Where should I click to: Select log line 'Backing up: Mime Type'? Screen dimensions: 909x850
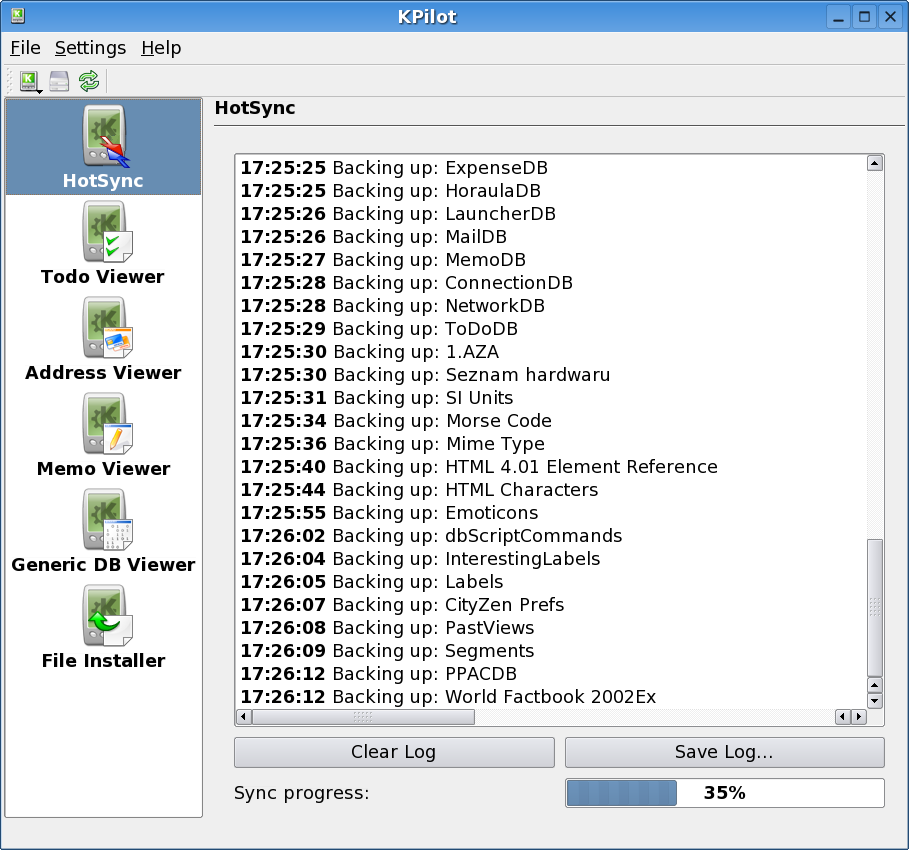[x=392, y=444]
